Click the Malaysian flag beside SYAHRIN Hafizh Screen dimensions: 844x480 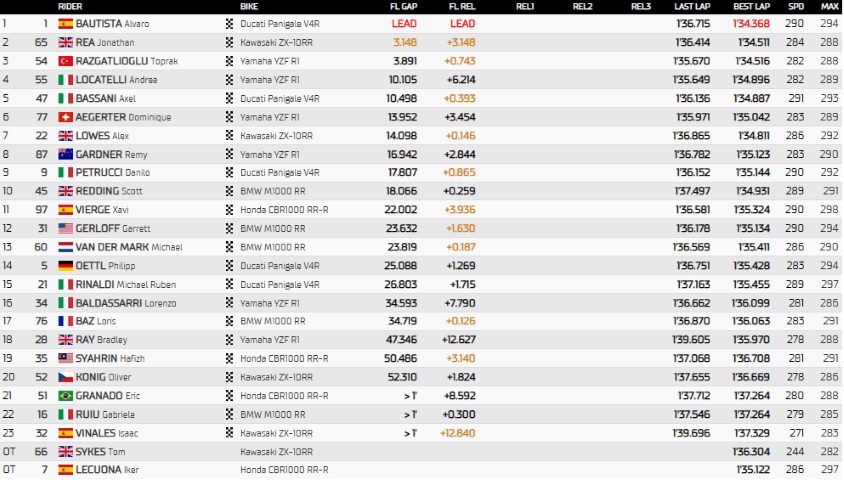[66, 358]
